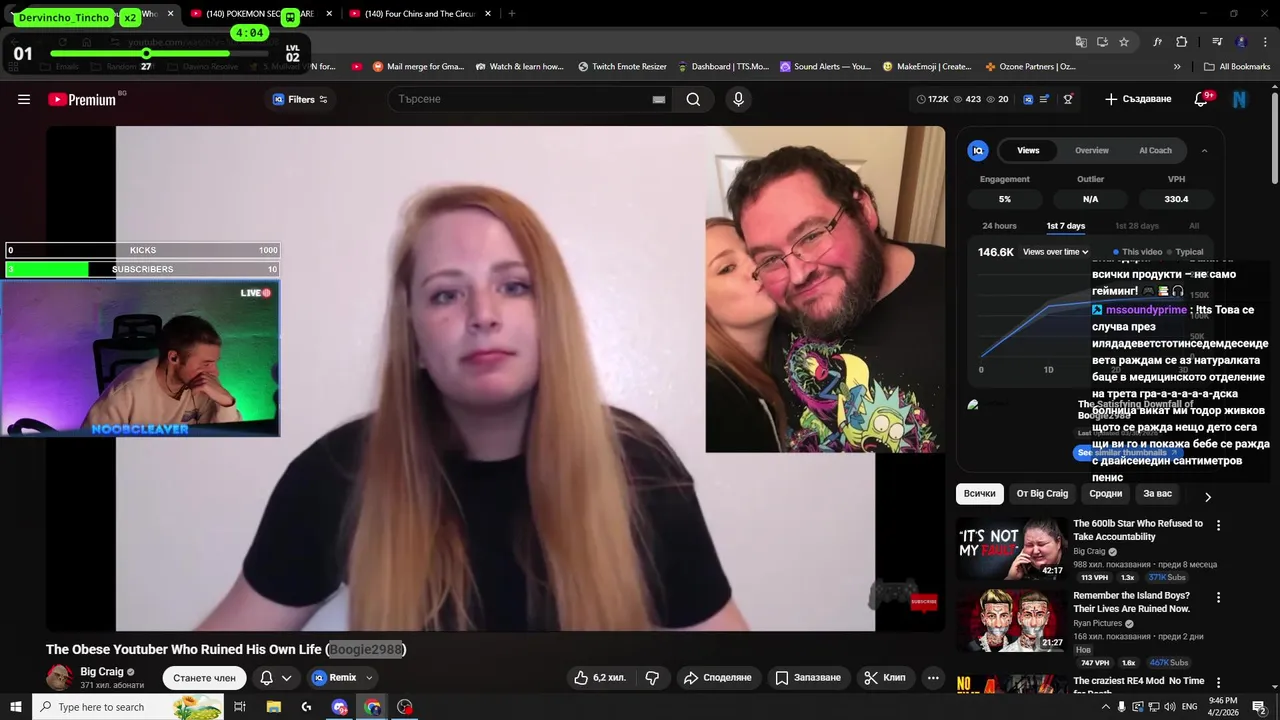Toggle the This video legend item
Screen dimensions: 1280x720
click(1138, 252)
